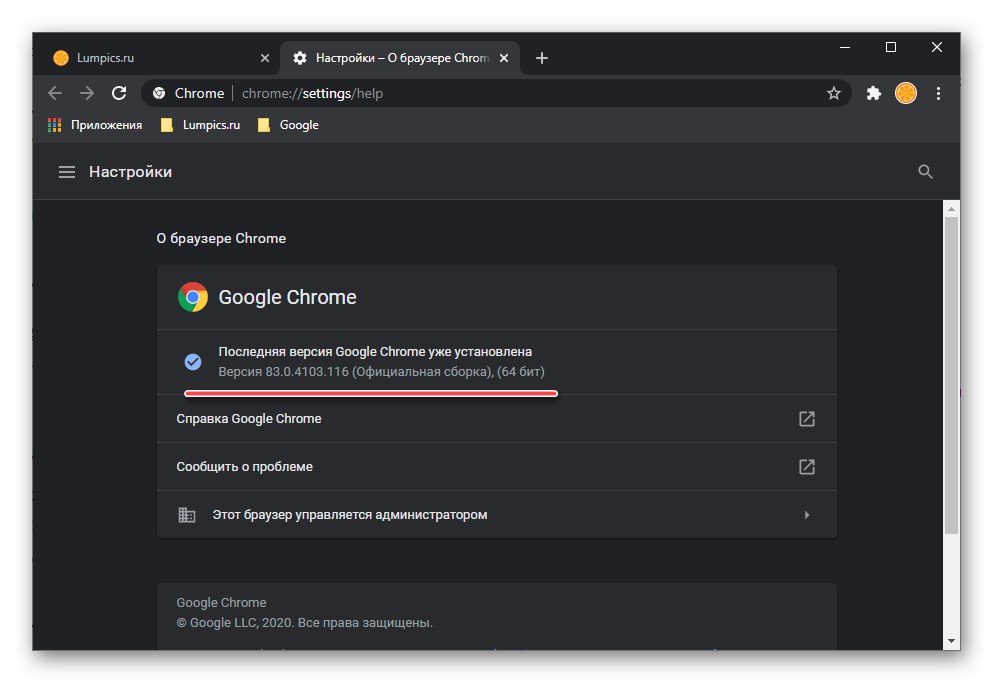Open Сообщить о проблеме external link

806,467
